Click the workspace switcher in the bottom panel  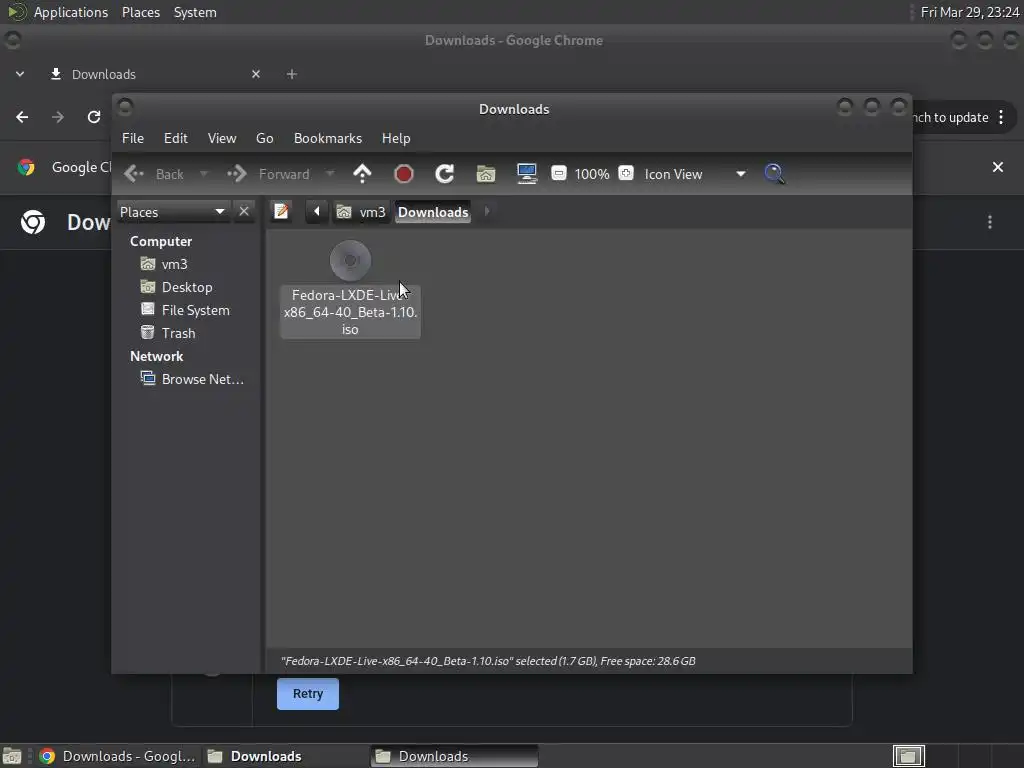click(x=909, y=756)
